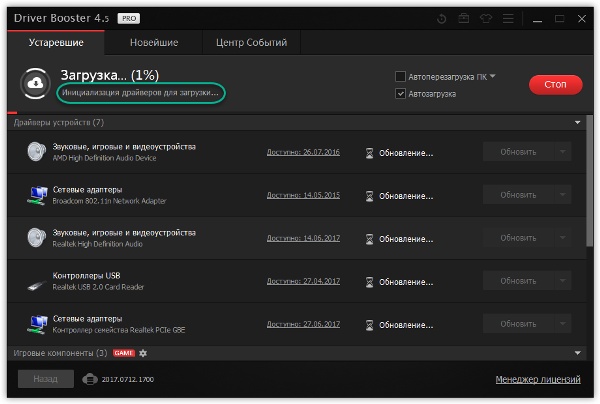Image resolution: width=600 pixels, height=404 pixels.
Task: Click Обновить button for Broadcom network adapter
Action: 518,195
